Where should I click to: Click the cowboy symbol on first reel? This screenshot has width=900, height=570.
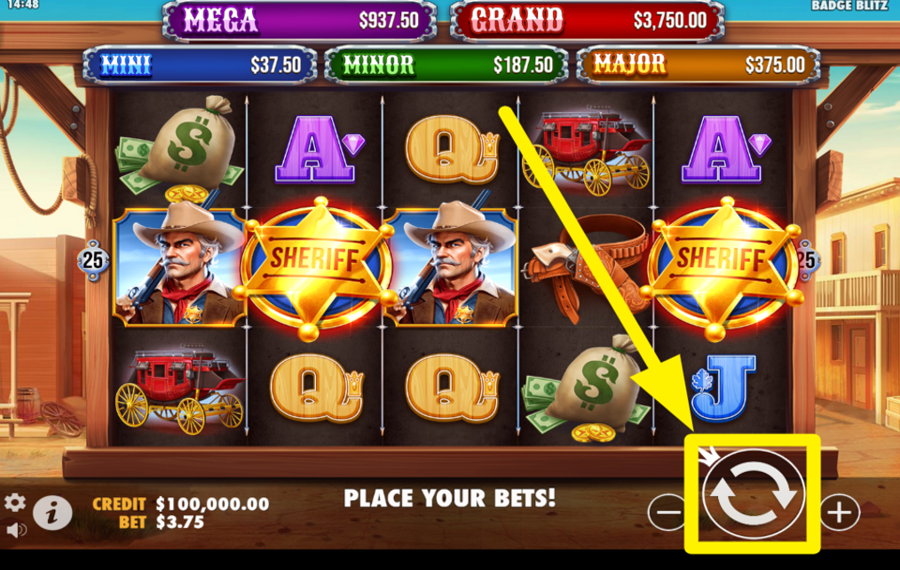(180, 266)
